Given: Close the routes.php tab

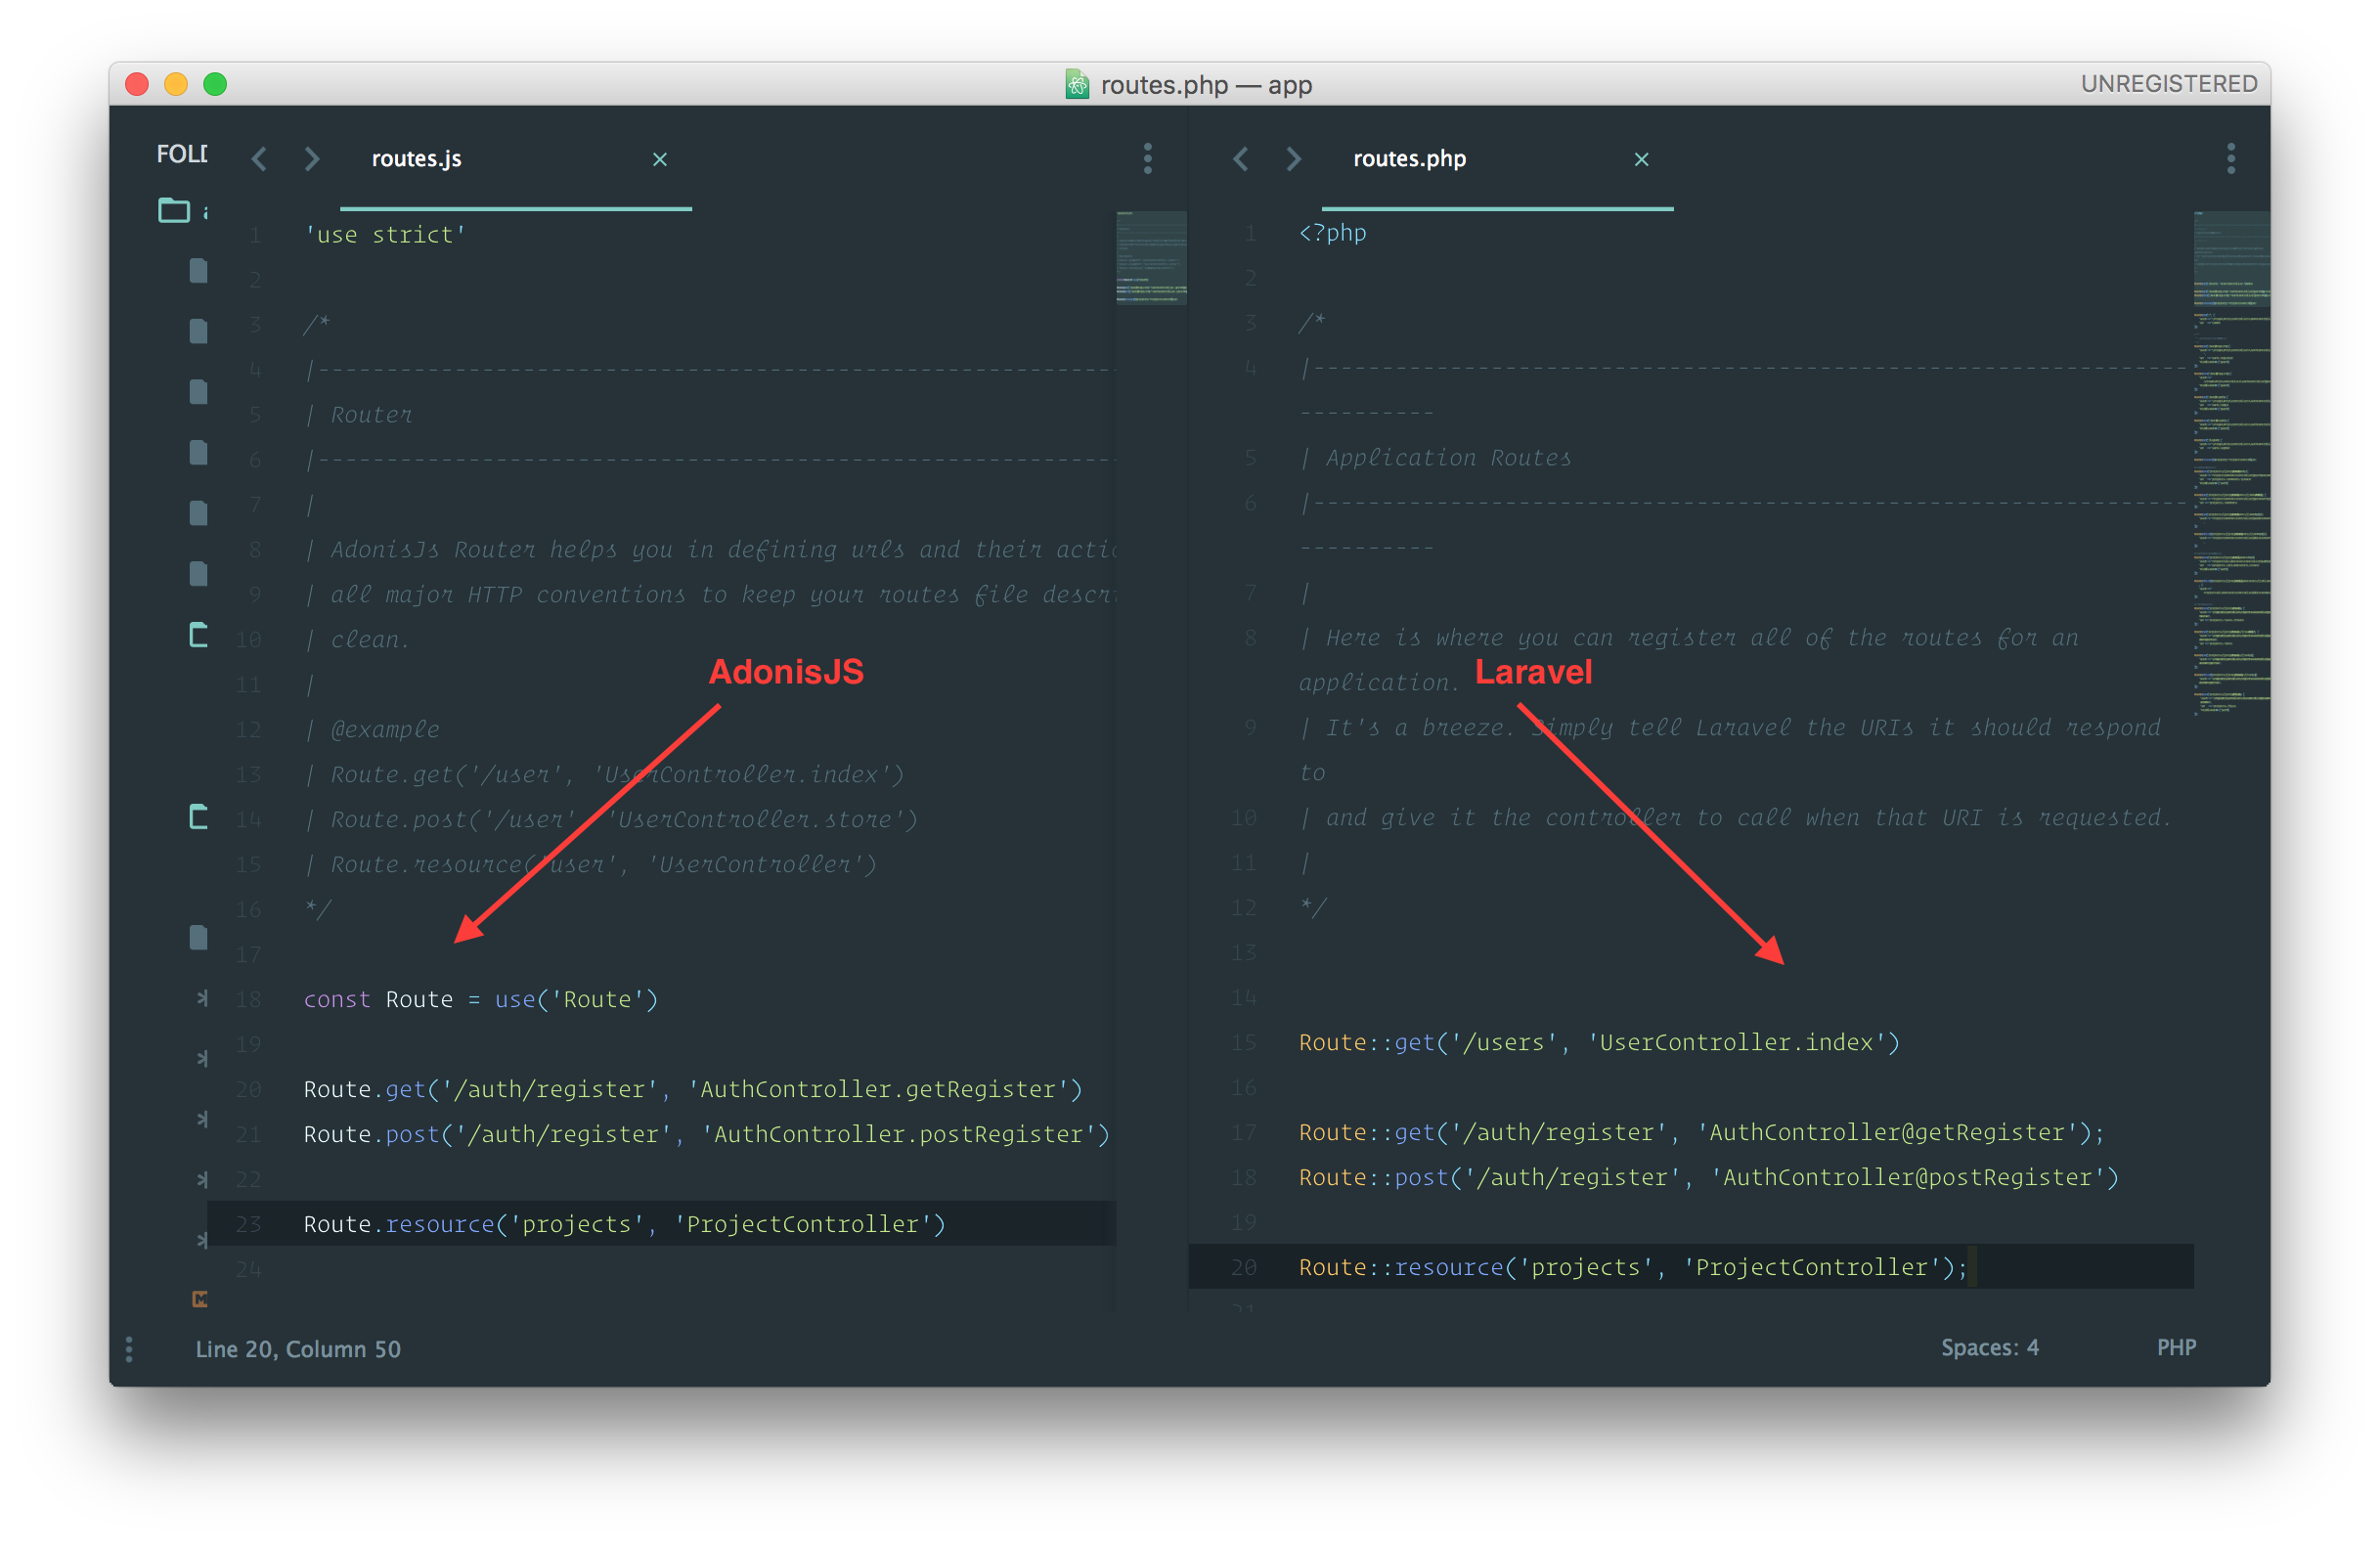Looking at the screenshot, I should [1641, 159].
